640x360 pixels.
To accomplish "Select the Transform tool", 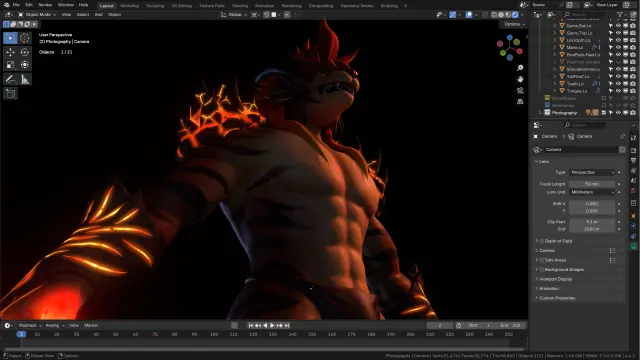I will click(24, 64).
